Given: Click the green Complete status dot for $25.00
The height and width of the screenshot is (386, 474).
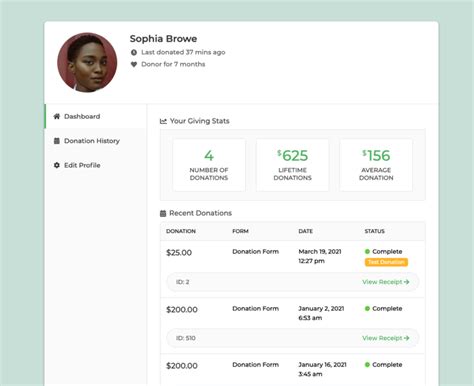Looking at the screenshot, I should click(367, 251).
